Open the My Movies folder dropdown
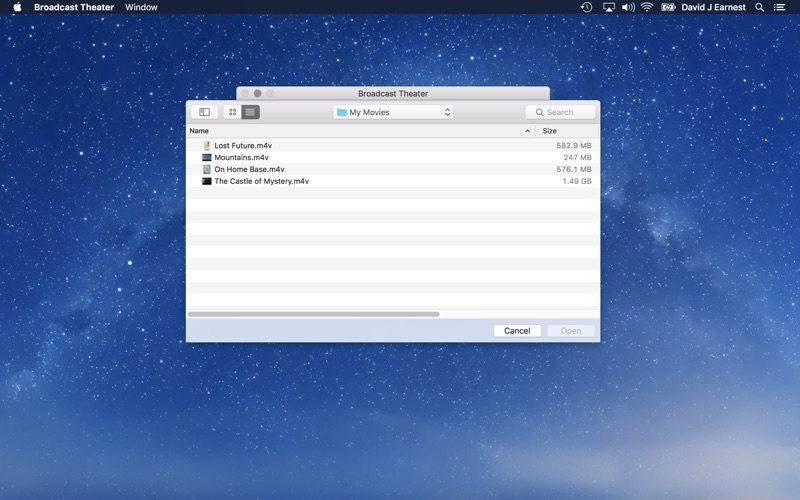800x500 pixels. pos(393,112)
